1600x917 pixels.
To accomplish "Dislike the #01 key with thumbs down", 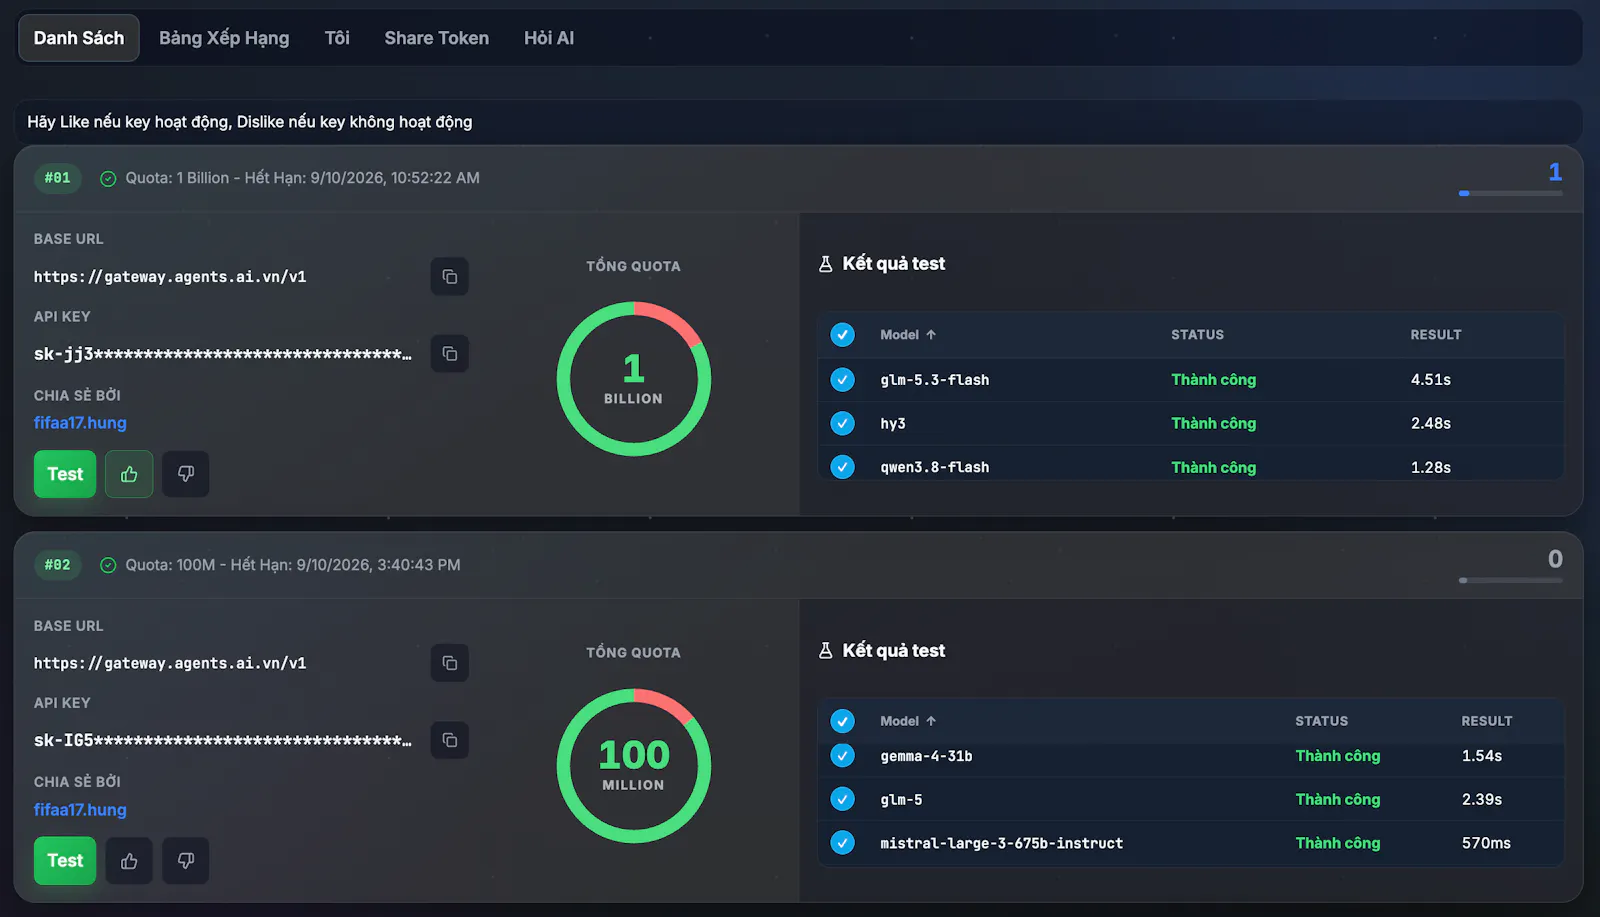I will coord(186,474).
